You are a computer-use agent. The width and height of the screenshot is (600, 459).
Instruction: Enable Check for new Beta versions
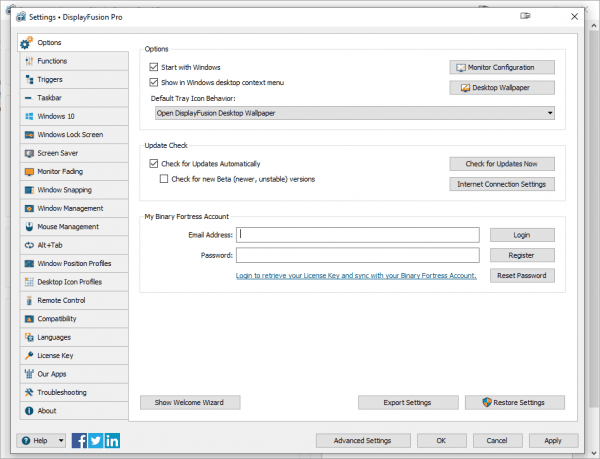(164, 179)
